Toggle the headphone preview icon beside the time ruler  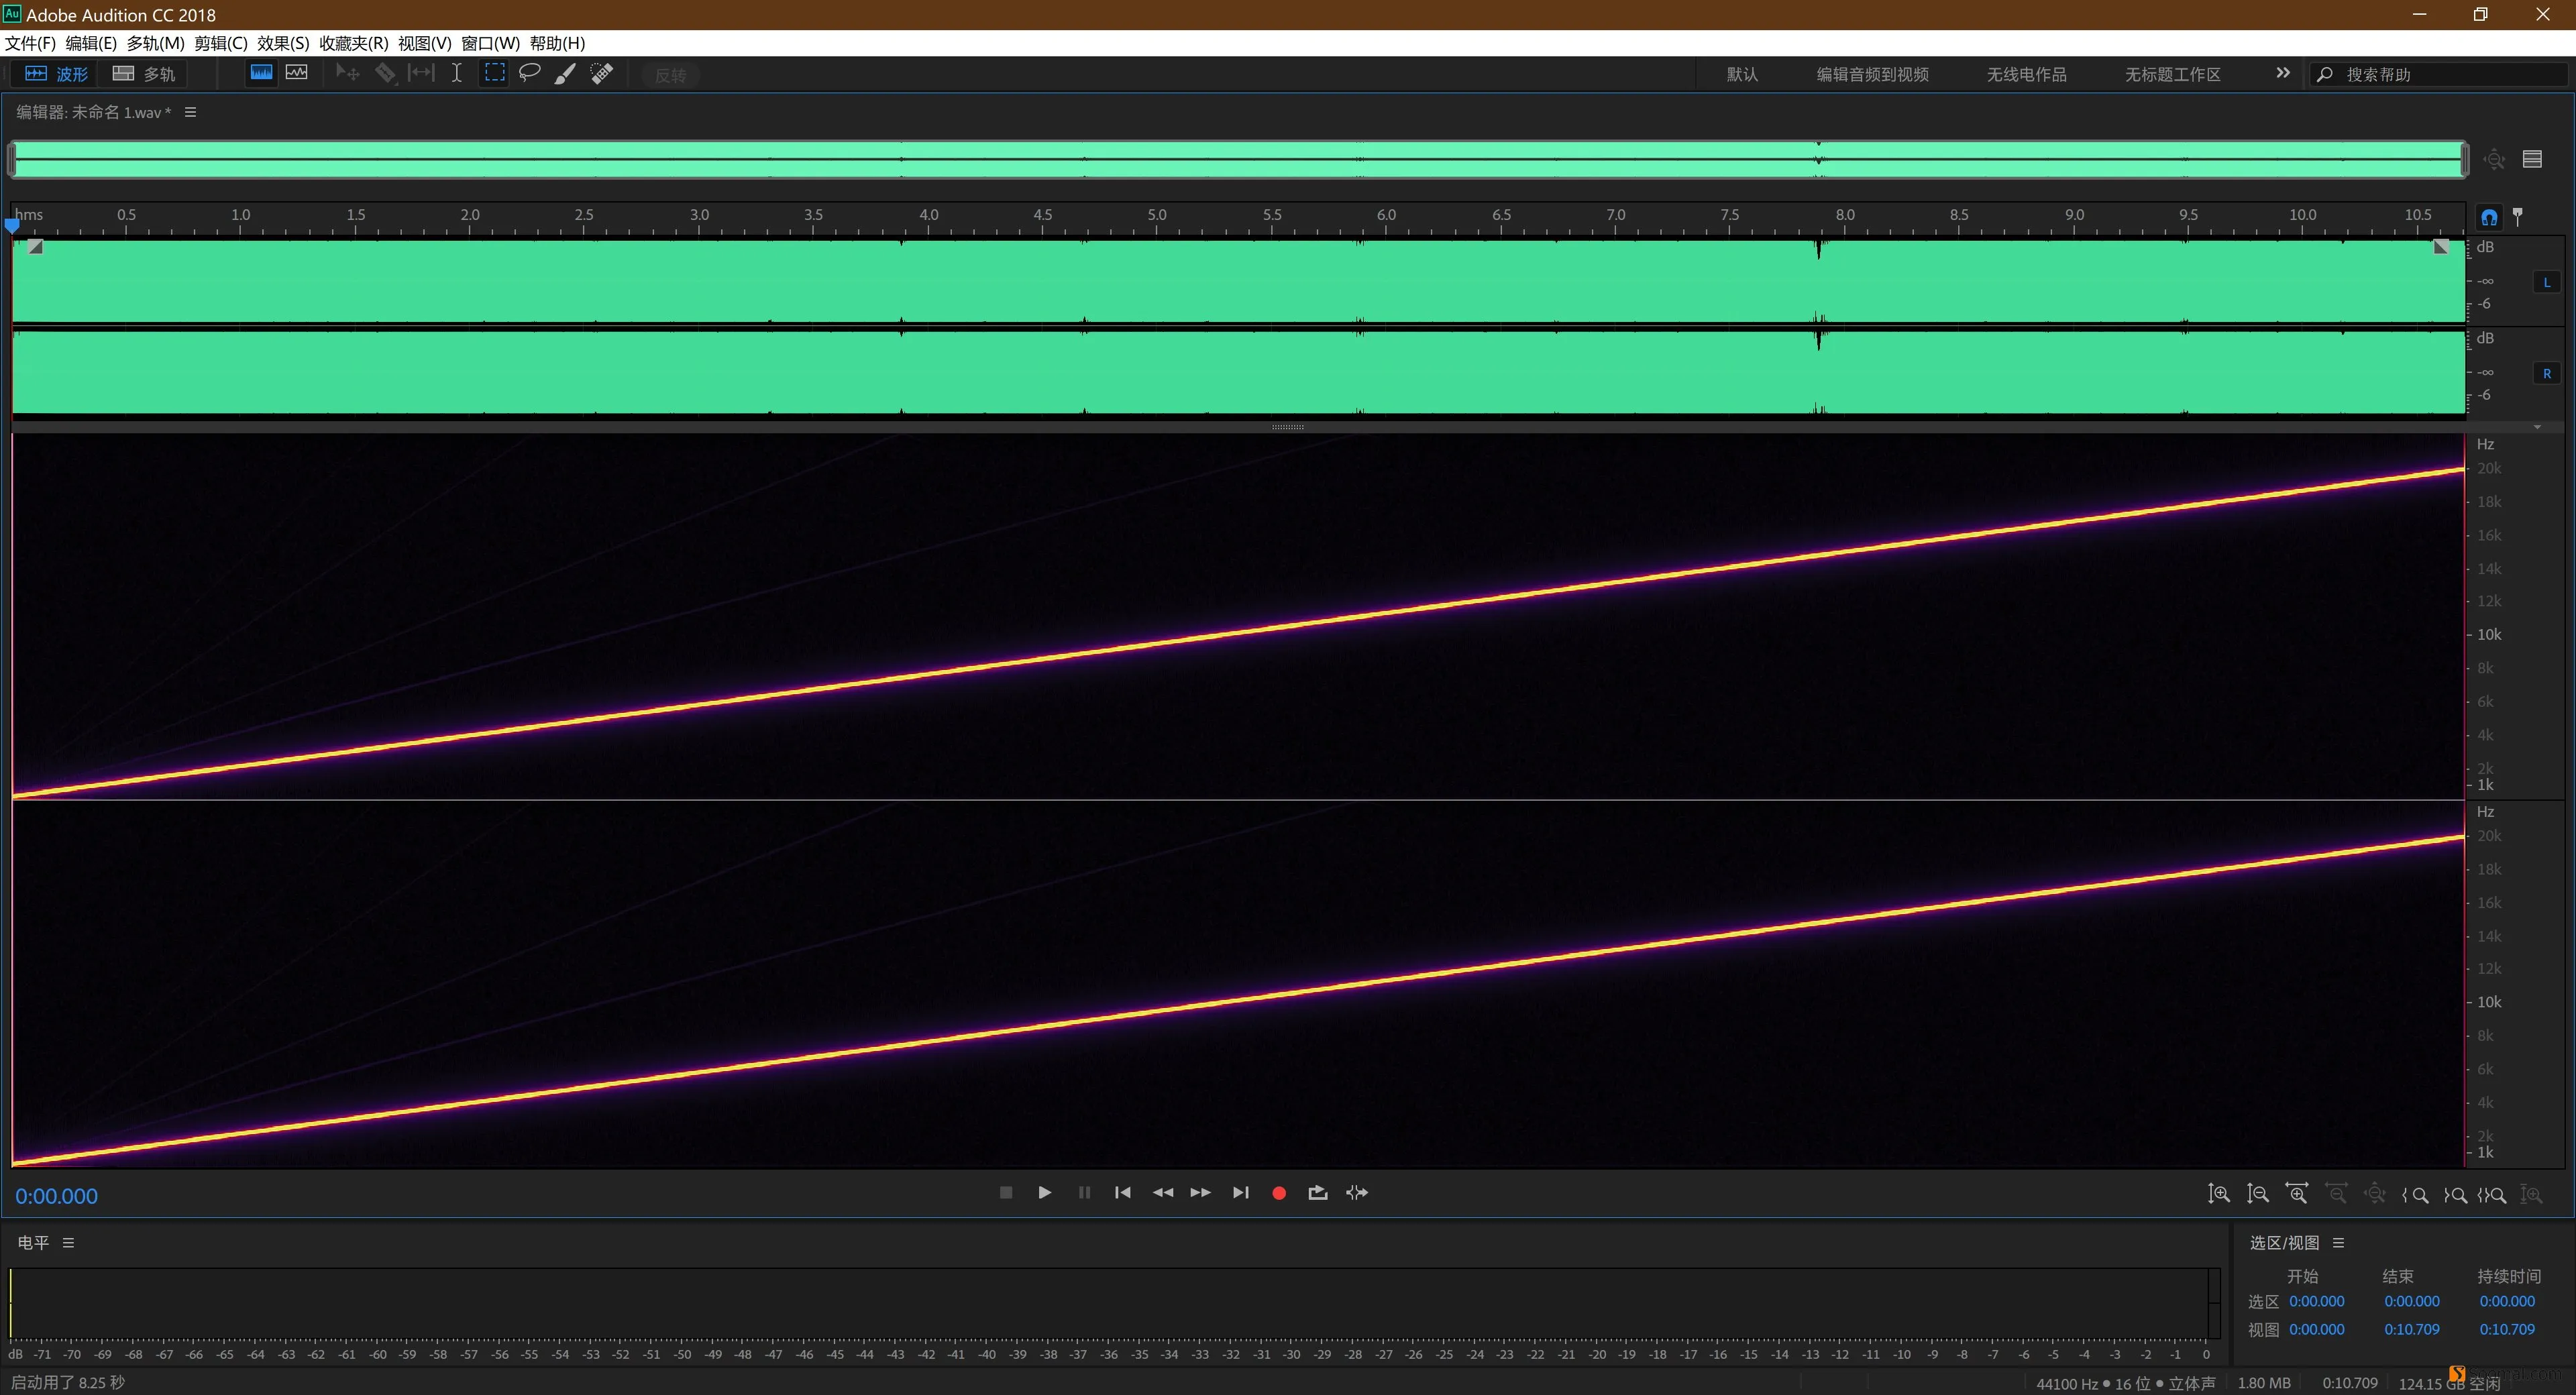coord(2488,216)
